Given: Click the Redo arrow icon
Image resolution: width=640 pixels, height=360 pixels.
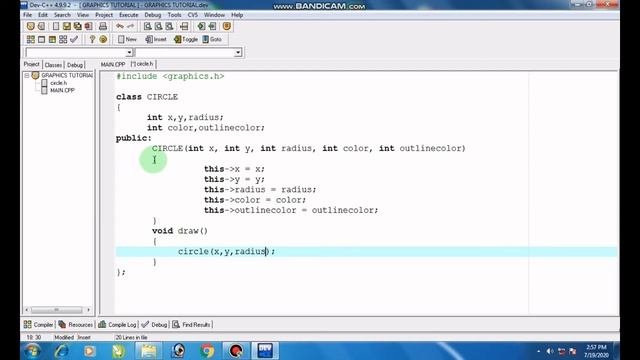Looking at the screenshot, I should point(131,27).
